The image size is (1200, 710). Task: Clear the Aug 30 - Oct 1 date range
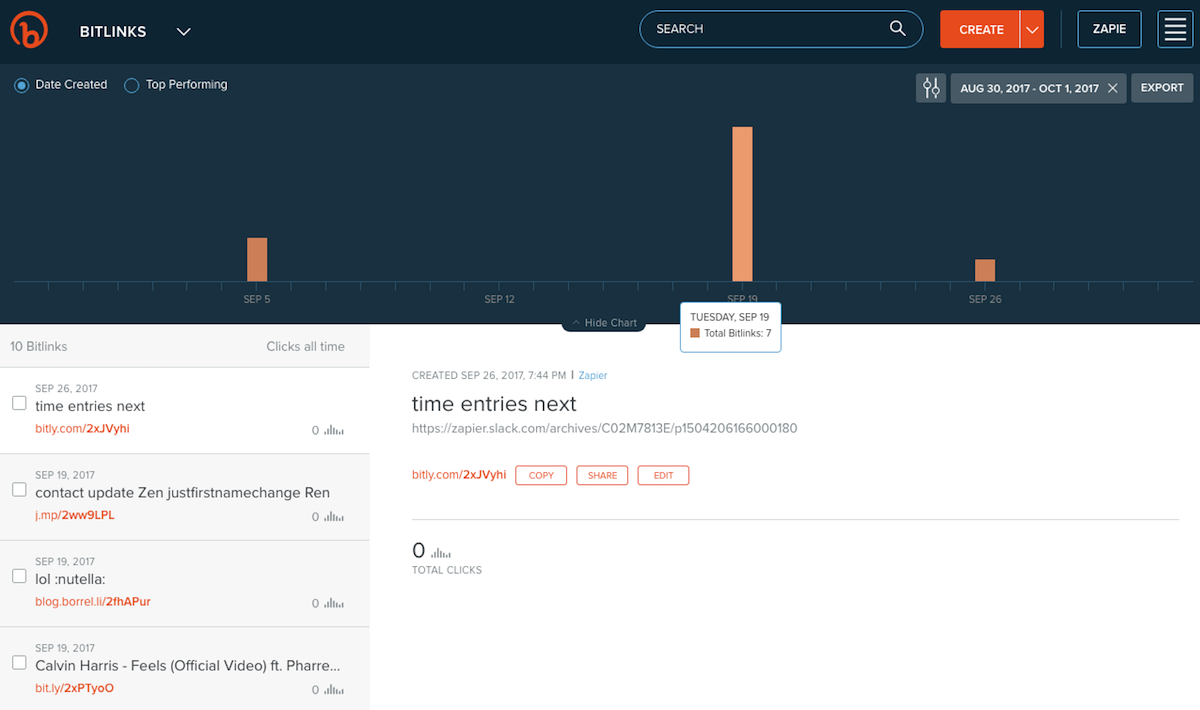(1113, 88)
